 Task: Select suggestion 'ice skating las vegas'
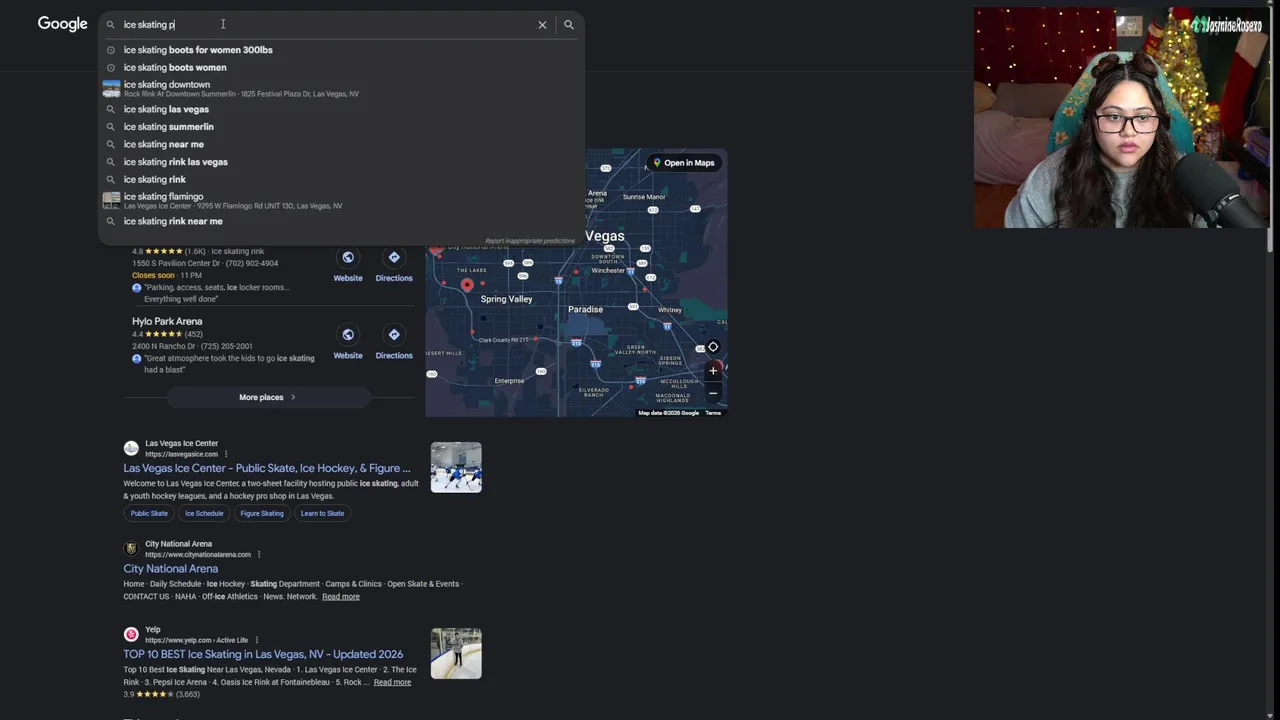point(166,109)
